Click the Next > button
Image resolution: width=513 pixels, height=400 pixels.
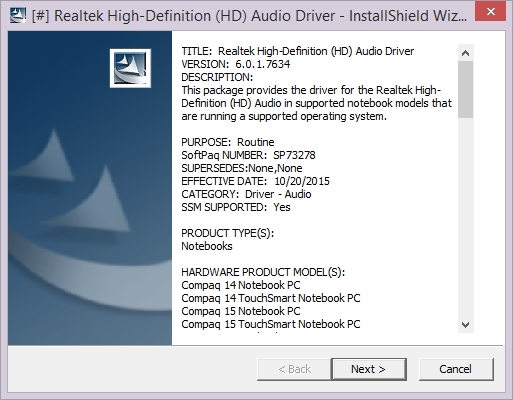point(369,369)
